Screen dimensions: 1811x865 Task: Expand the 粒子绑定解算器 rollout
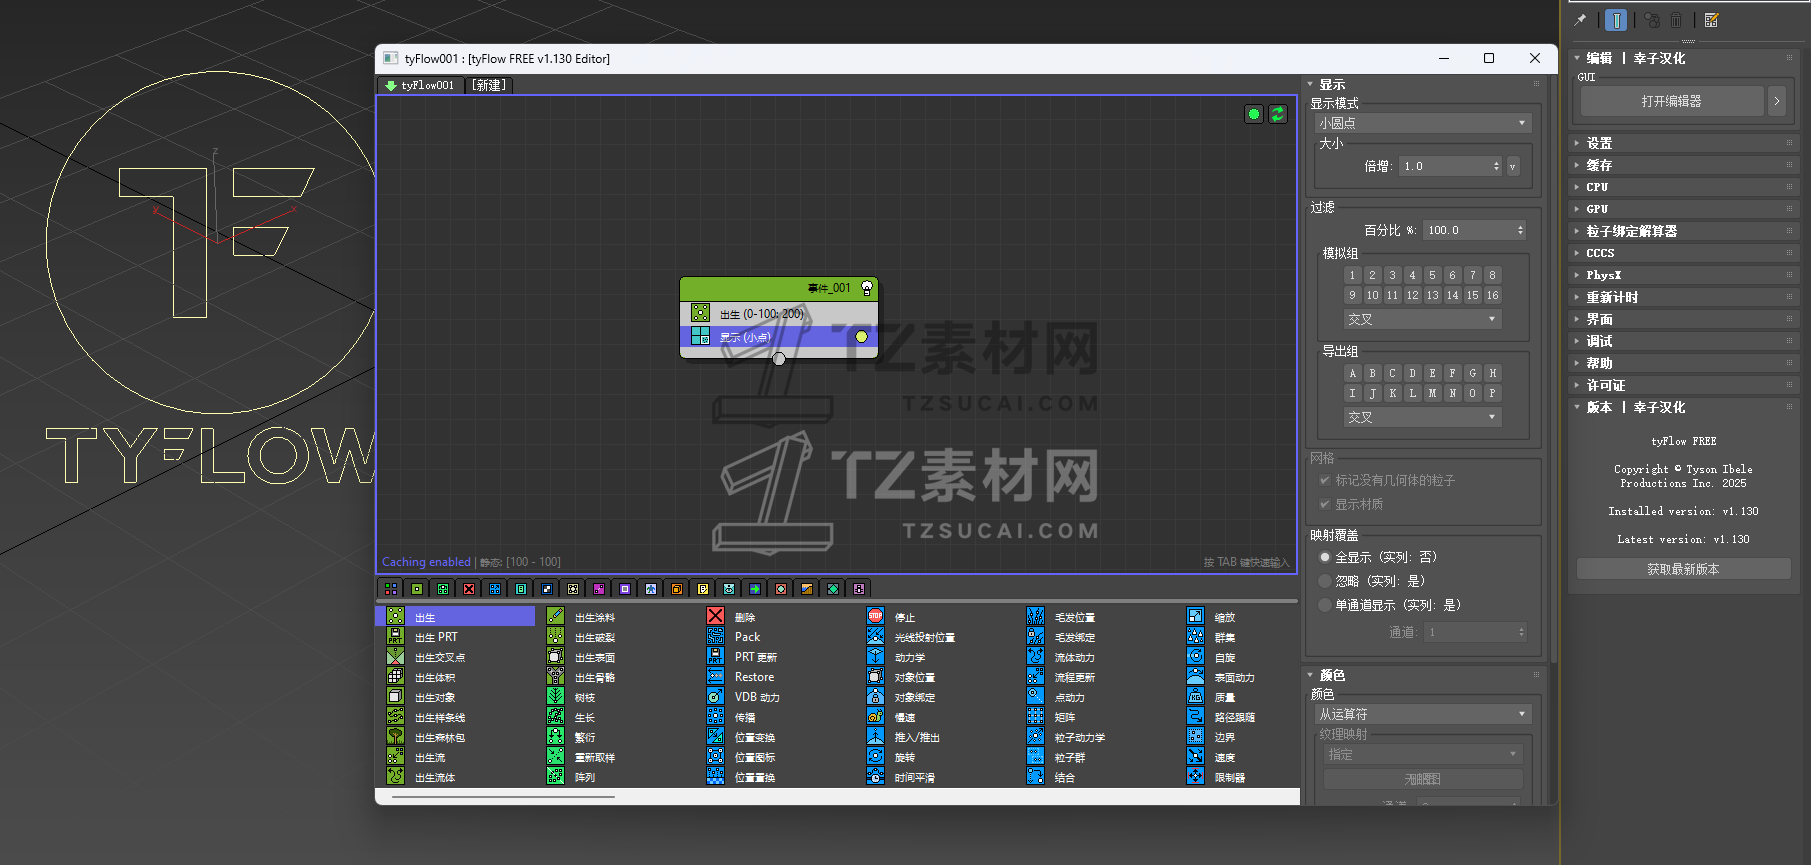point(1683,231)
